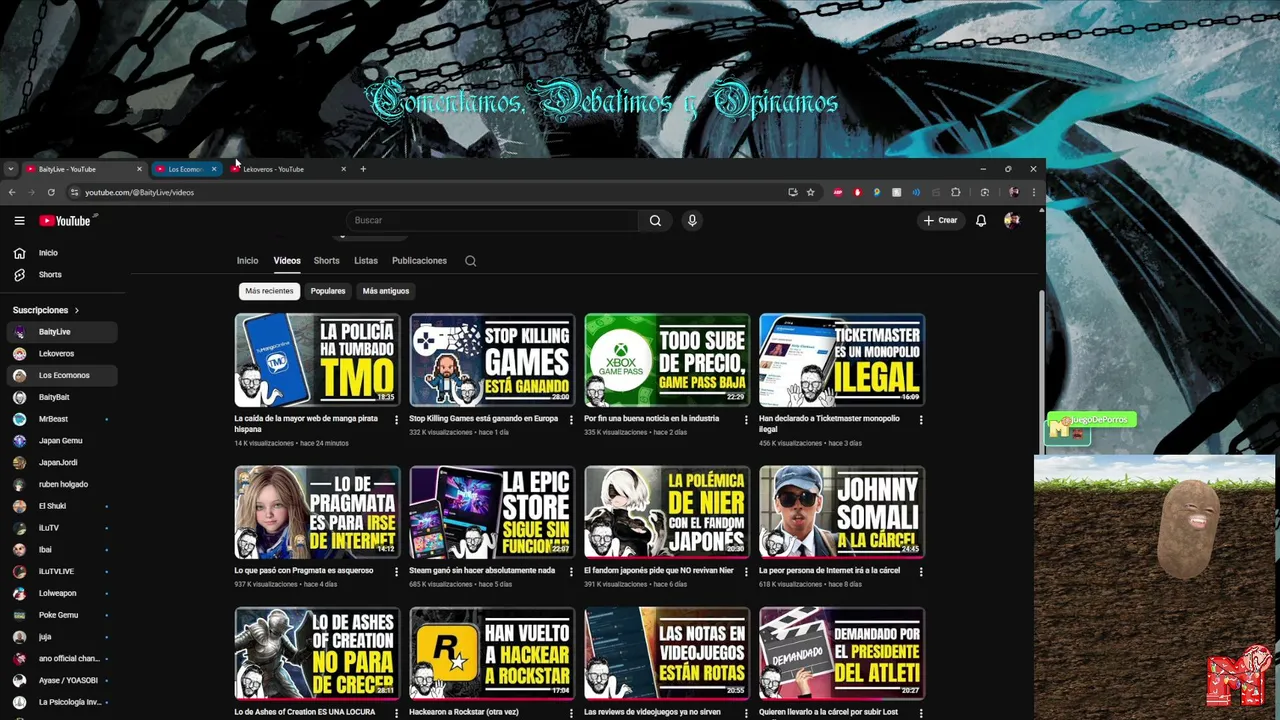Switch to channel Publicaciones tab
The height and width of the screenshot is (720, 1280).
click(419, 261)
